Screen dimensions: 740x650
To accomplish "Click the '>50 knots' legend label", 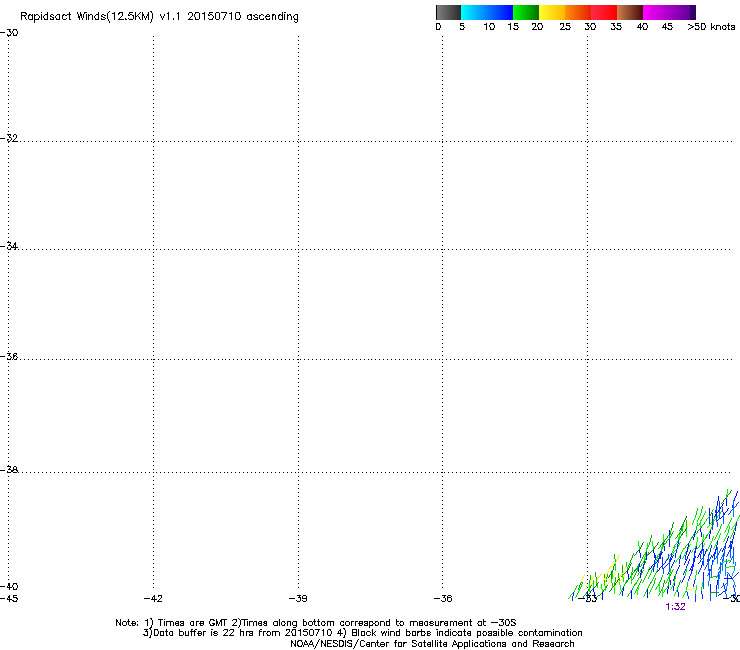I will [x=711, y=27].
